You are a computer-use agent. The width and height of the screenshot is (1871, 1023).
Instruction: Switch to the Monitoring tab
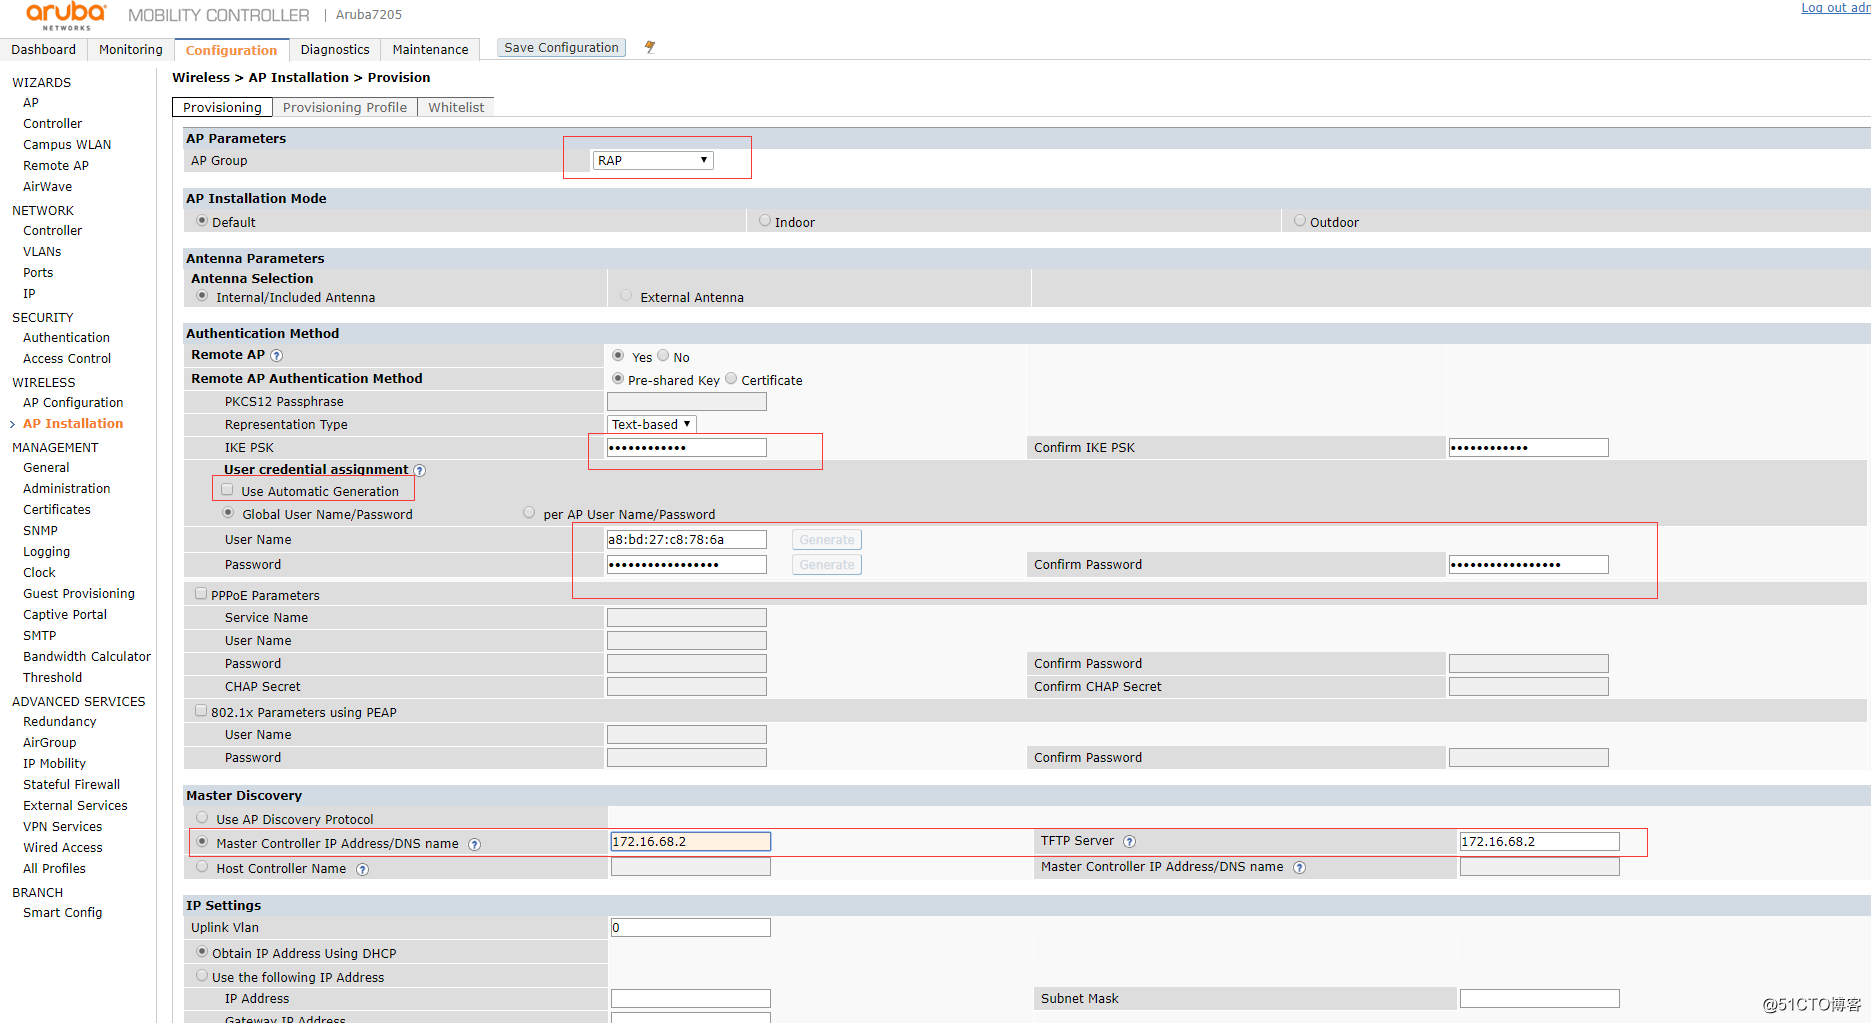pos(130,49)
